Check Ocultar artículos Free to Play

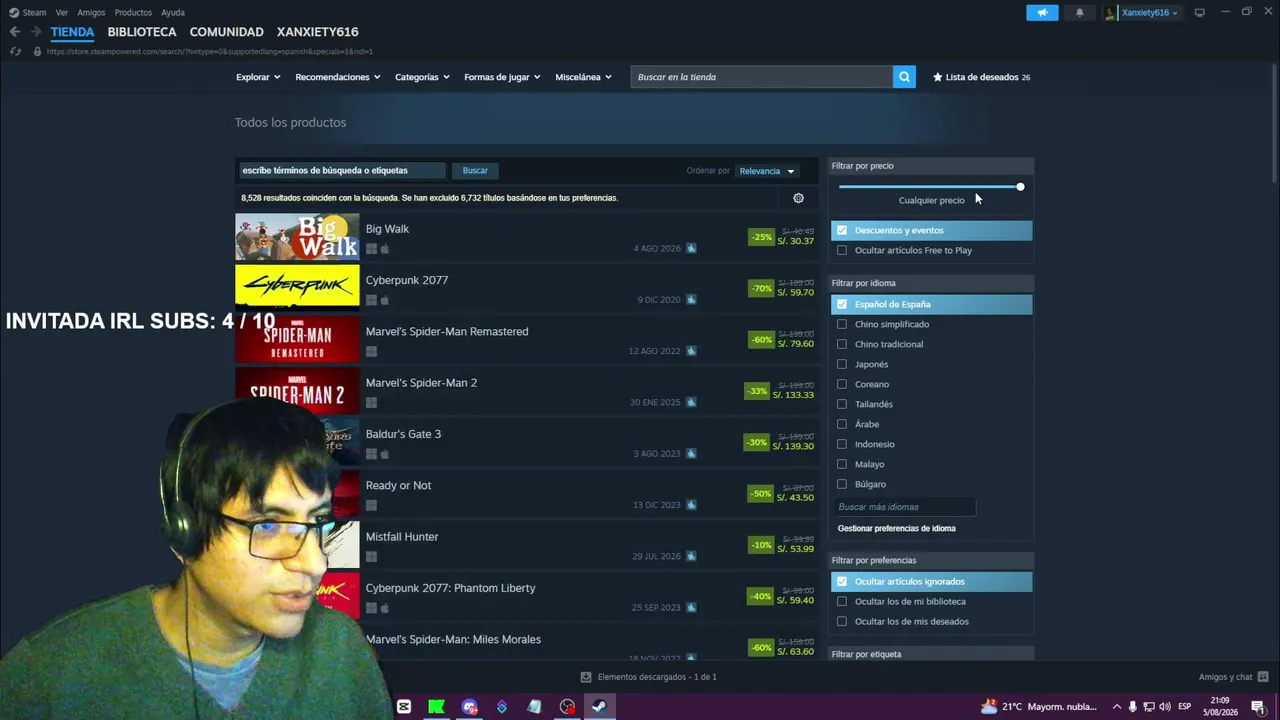click(x=842, y=250)
